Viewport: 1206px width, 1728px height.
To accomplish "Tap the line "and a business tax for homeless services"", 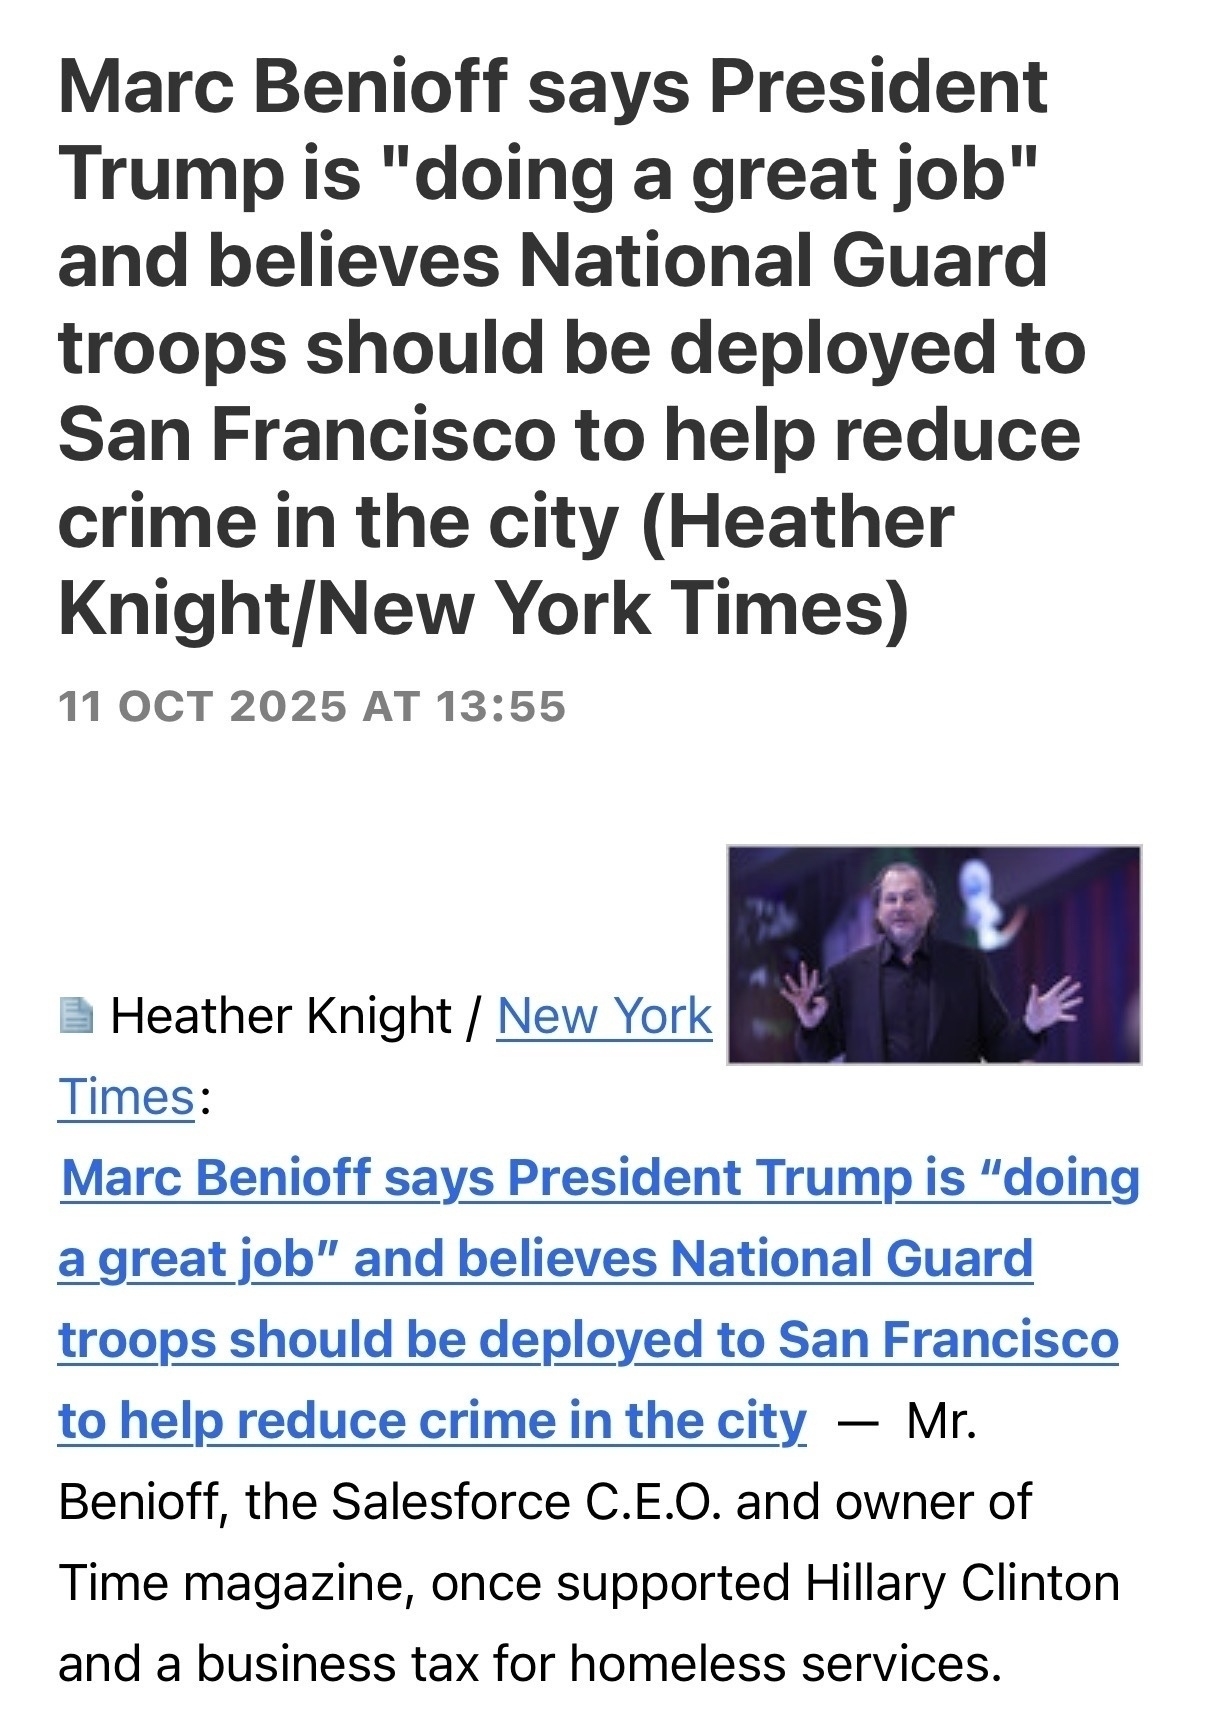I will tap(530, 1664).
